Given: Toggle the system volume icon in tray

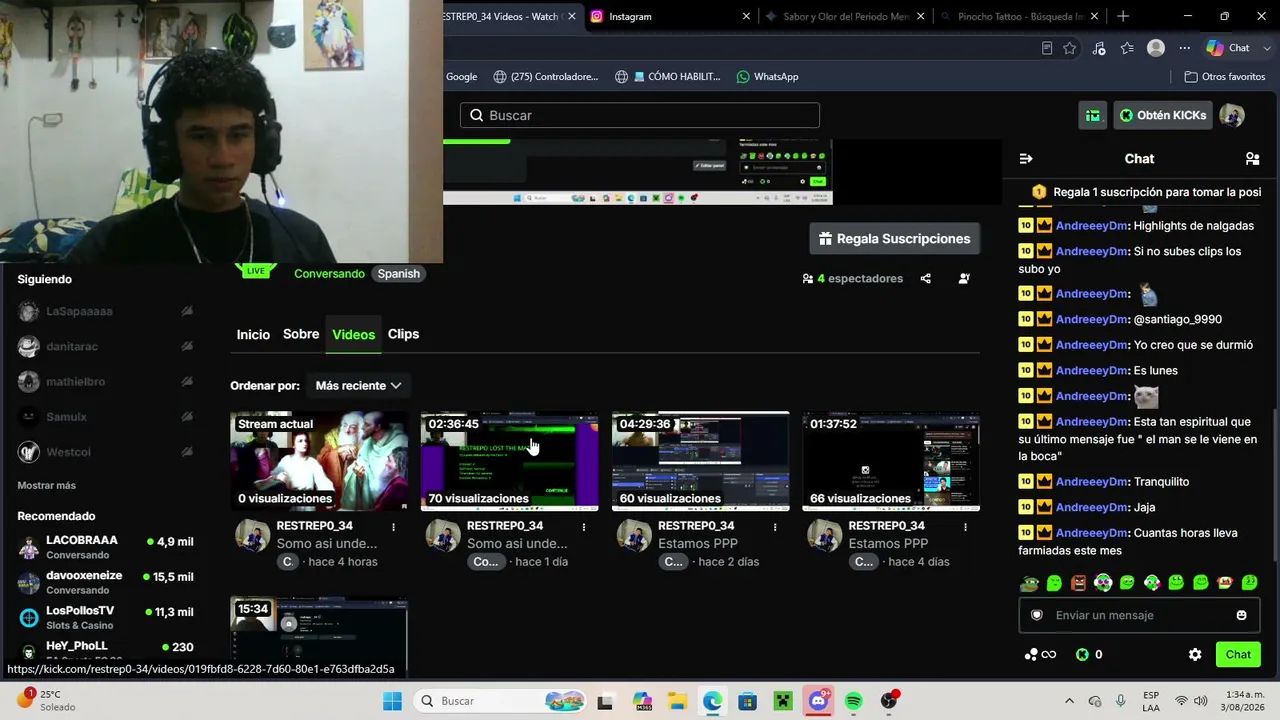Looking at the screenshot, I should pyautogui.click(x=1201, y=701).
